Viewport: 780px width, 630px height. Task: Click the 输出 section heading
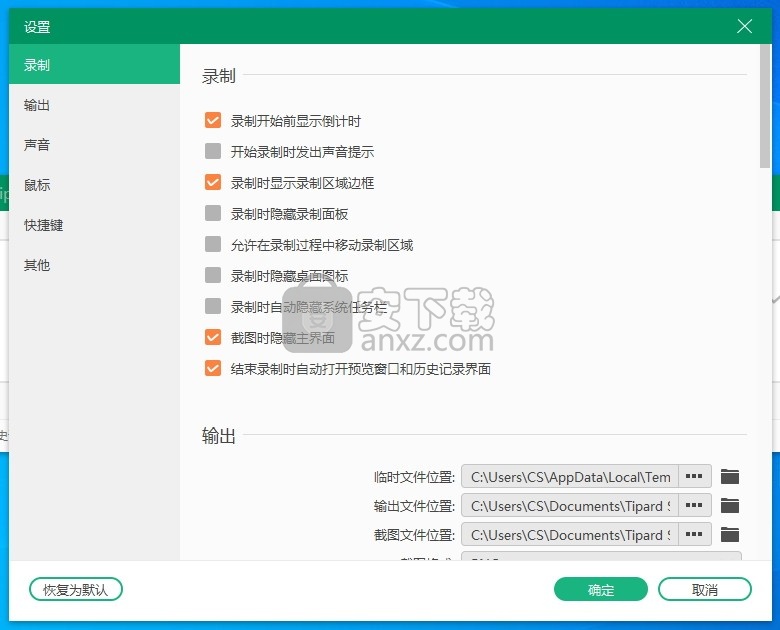(x=218, y=435)
